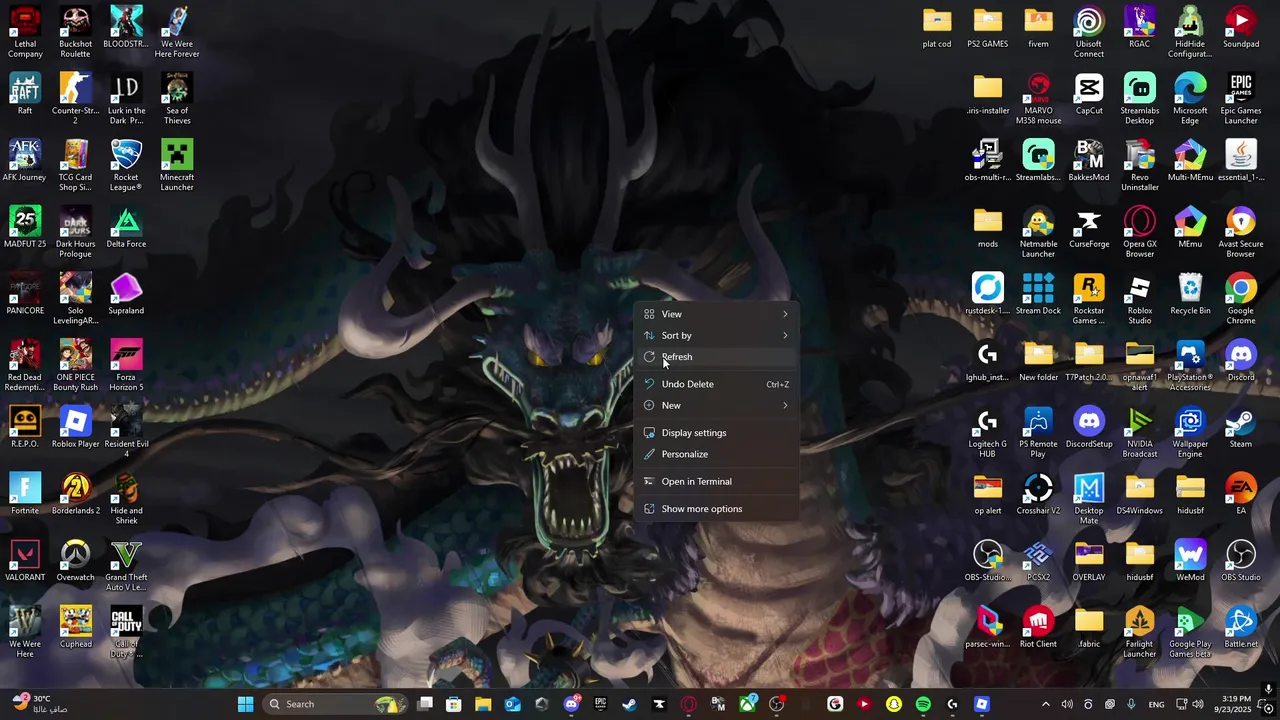Launch Buckshot Roulette from desktop
Viewport: 1280px width, 720px height.
[75, 32]
